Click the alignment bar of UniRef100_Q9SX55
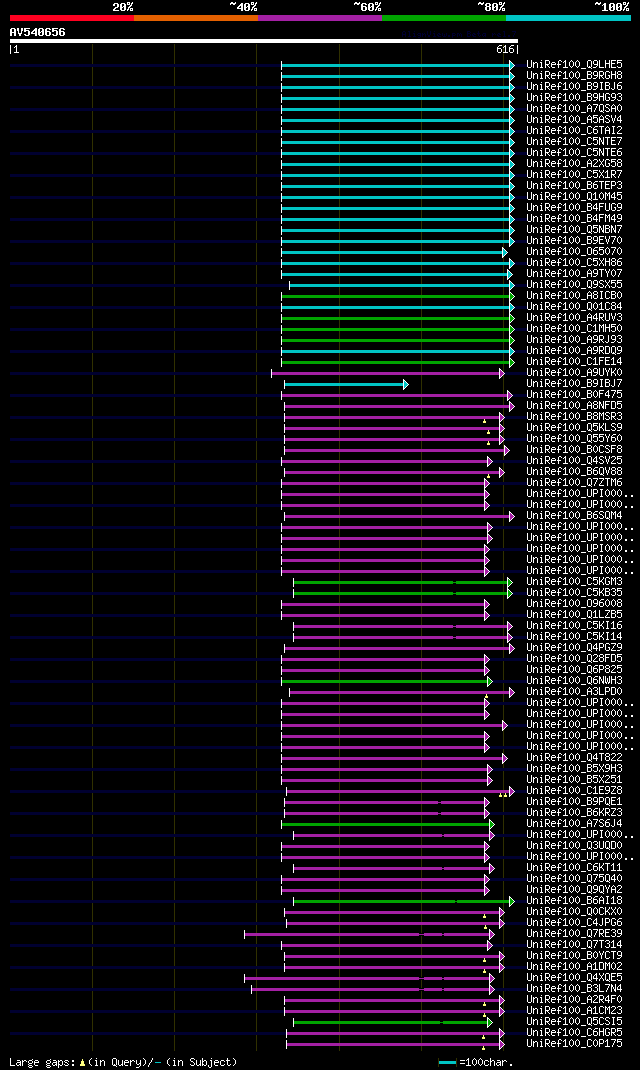The width and height of the screenshot is (640, 1070). tap(401, 286)
